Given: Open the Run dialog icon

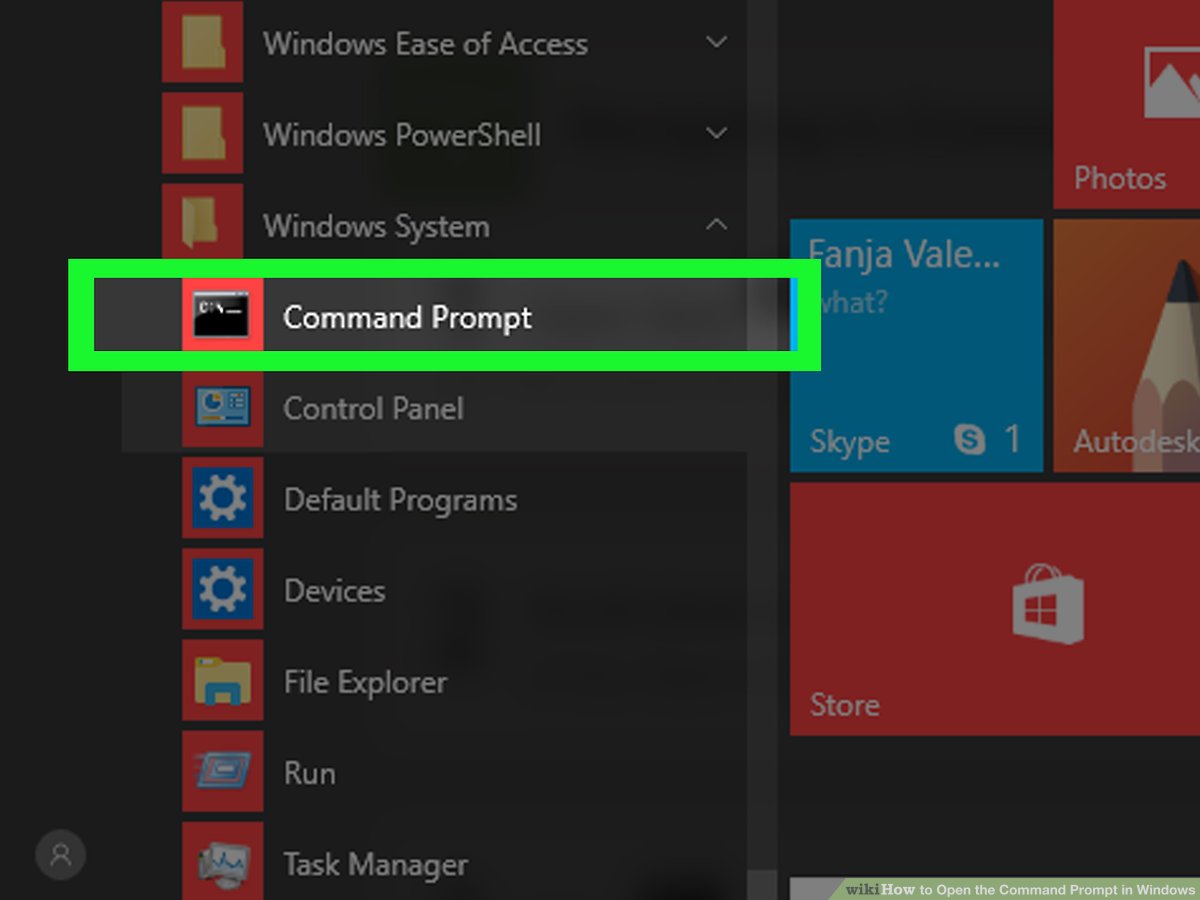Looking at the screenshot, I should click(222, 772).
